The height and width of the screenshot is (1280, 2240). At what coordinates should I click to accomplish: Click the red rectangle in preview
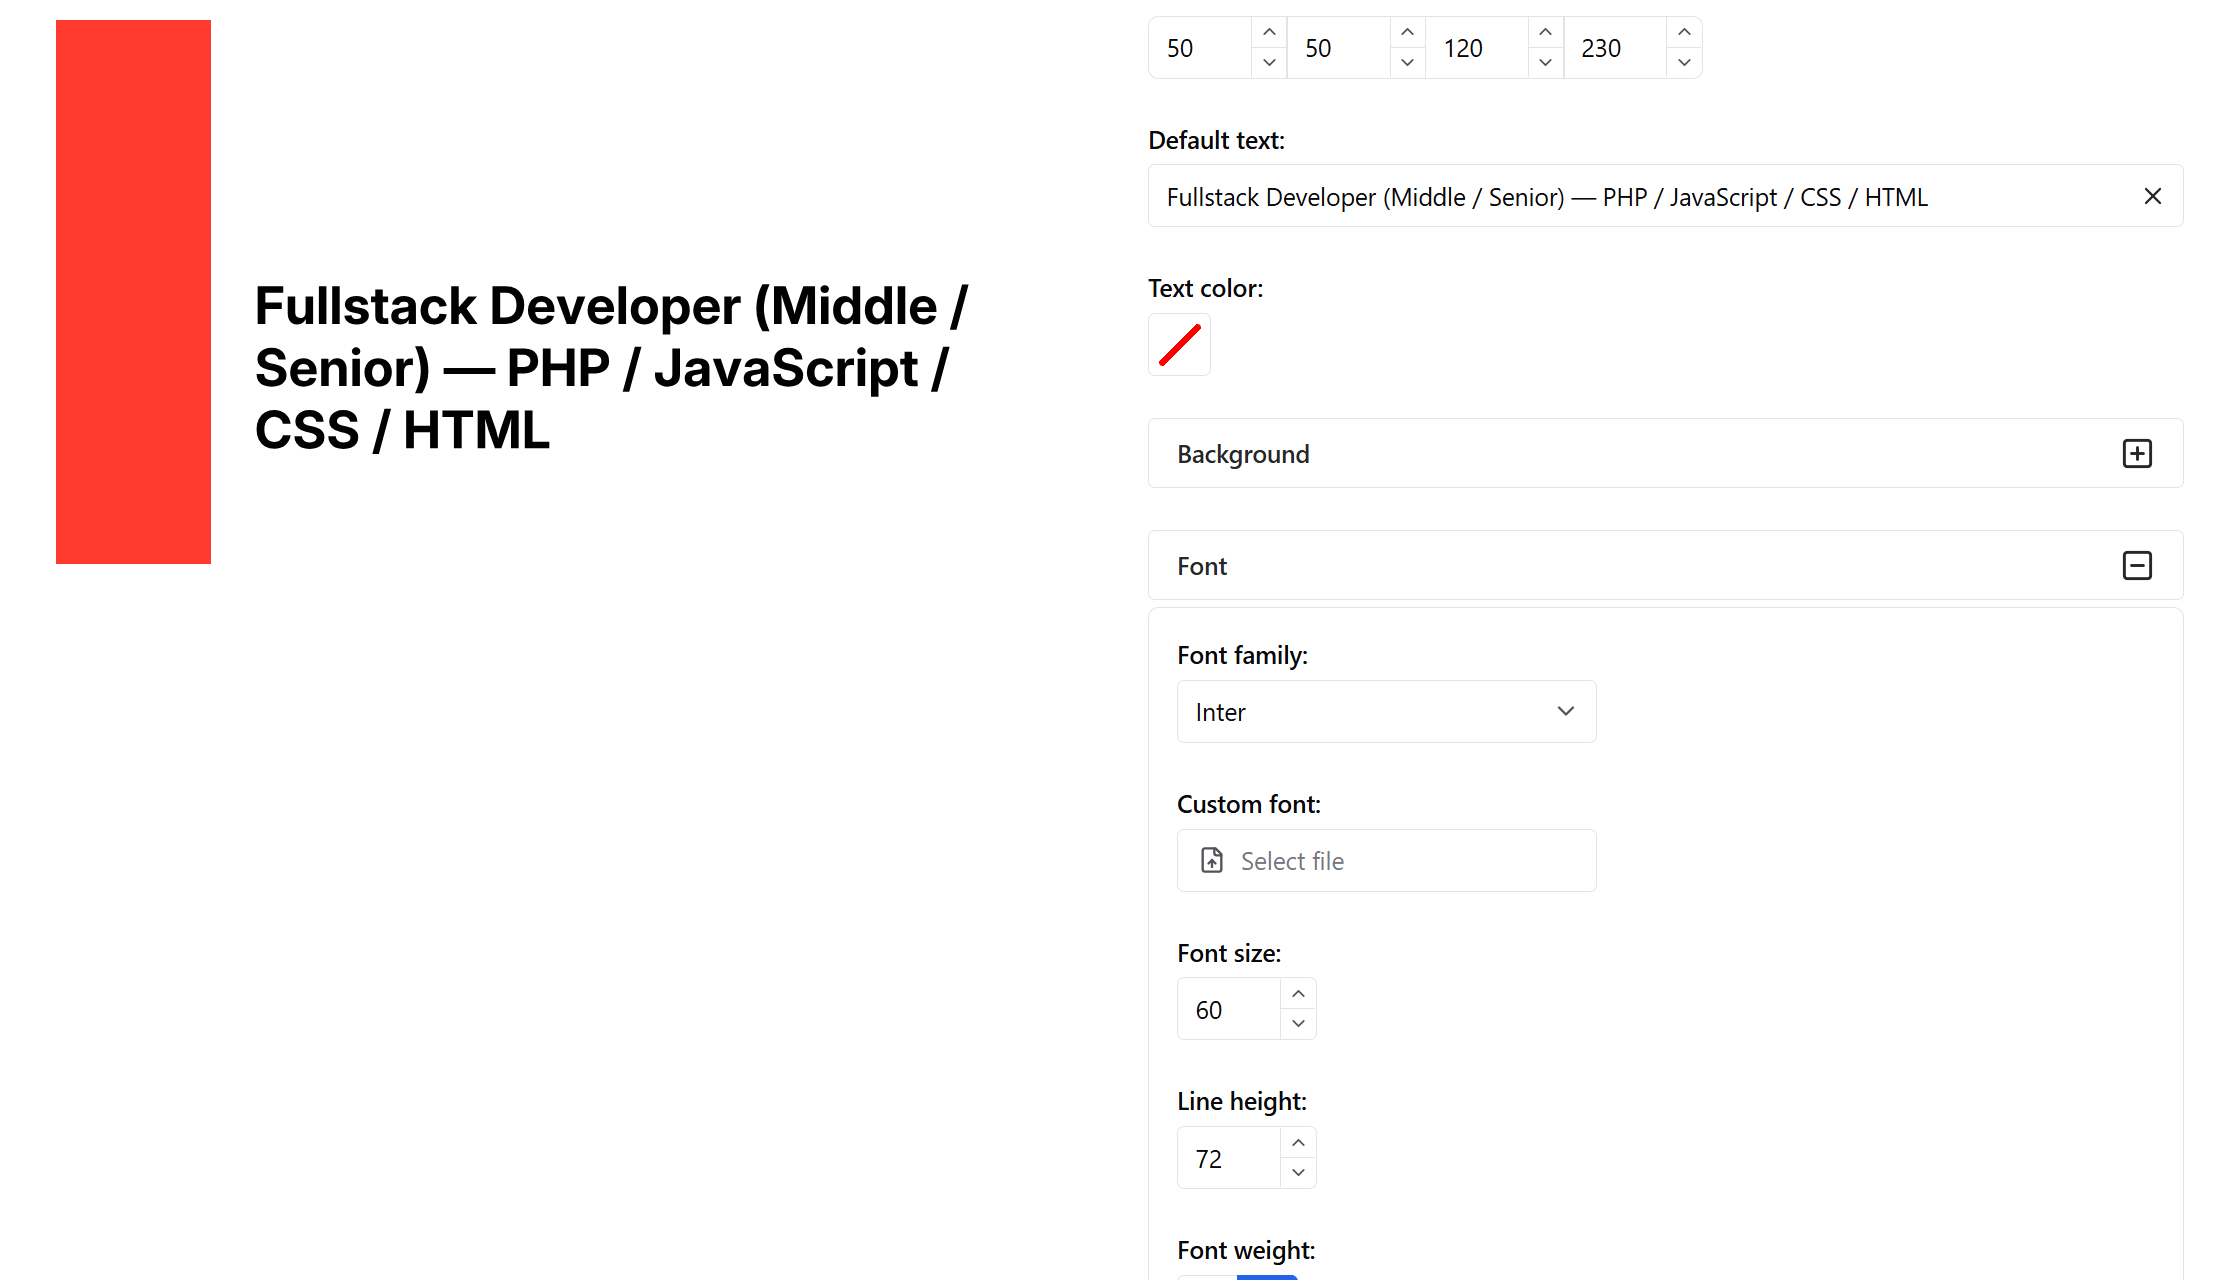pos(133,292)
